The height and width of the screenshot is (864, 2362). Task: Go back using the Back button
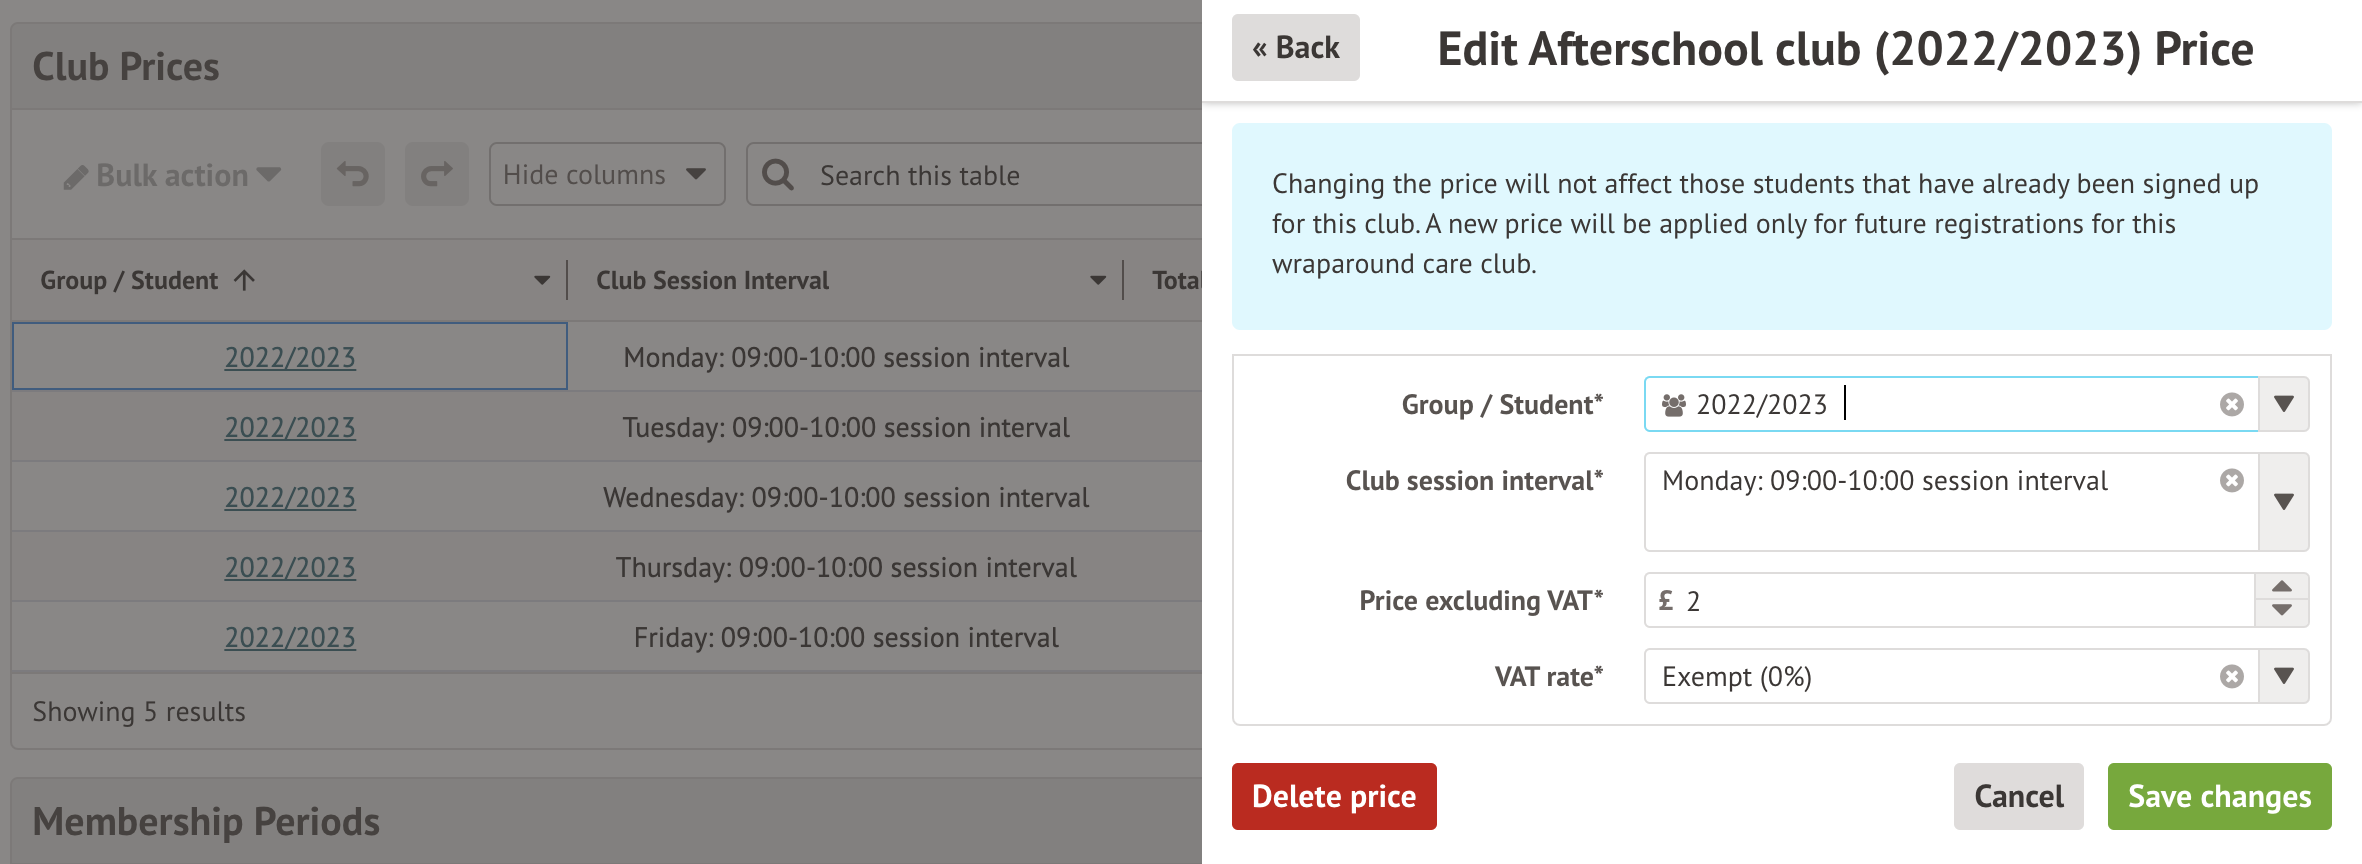1295,48
